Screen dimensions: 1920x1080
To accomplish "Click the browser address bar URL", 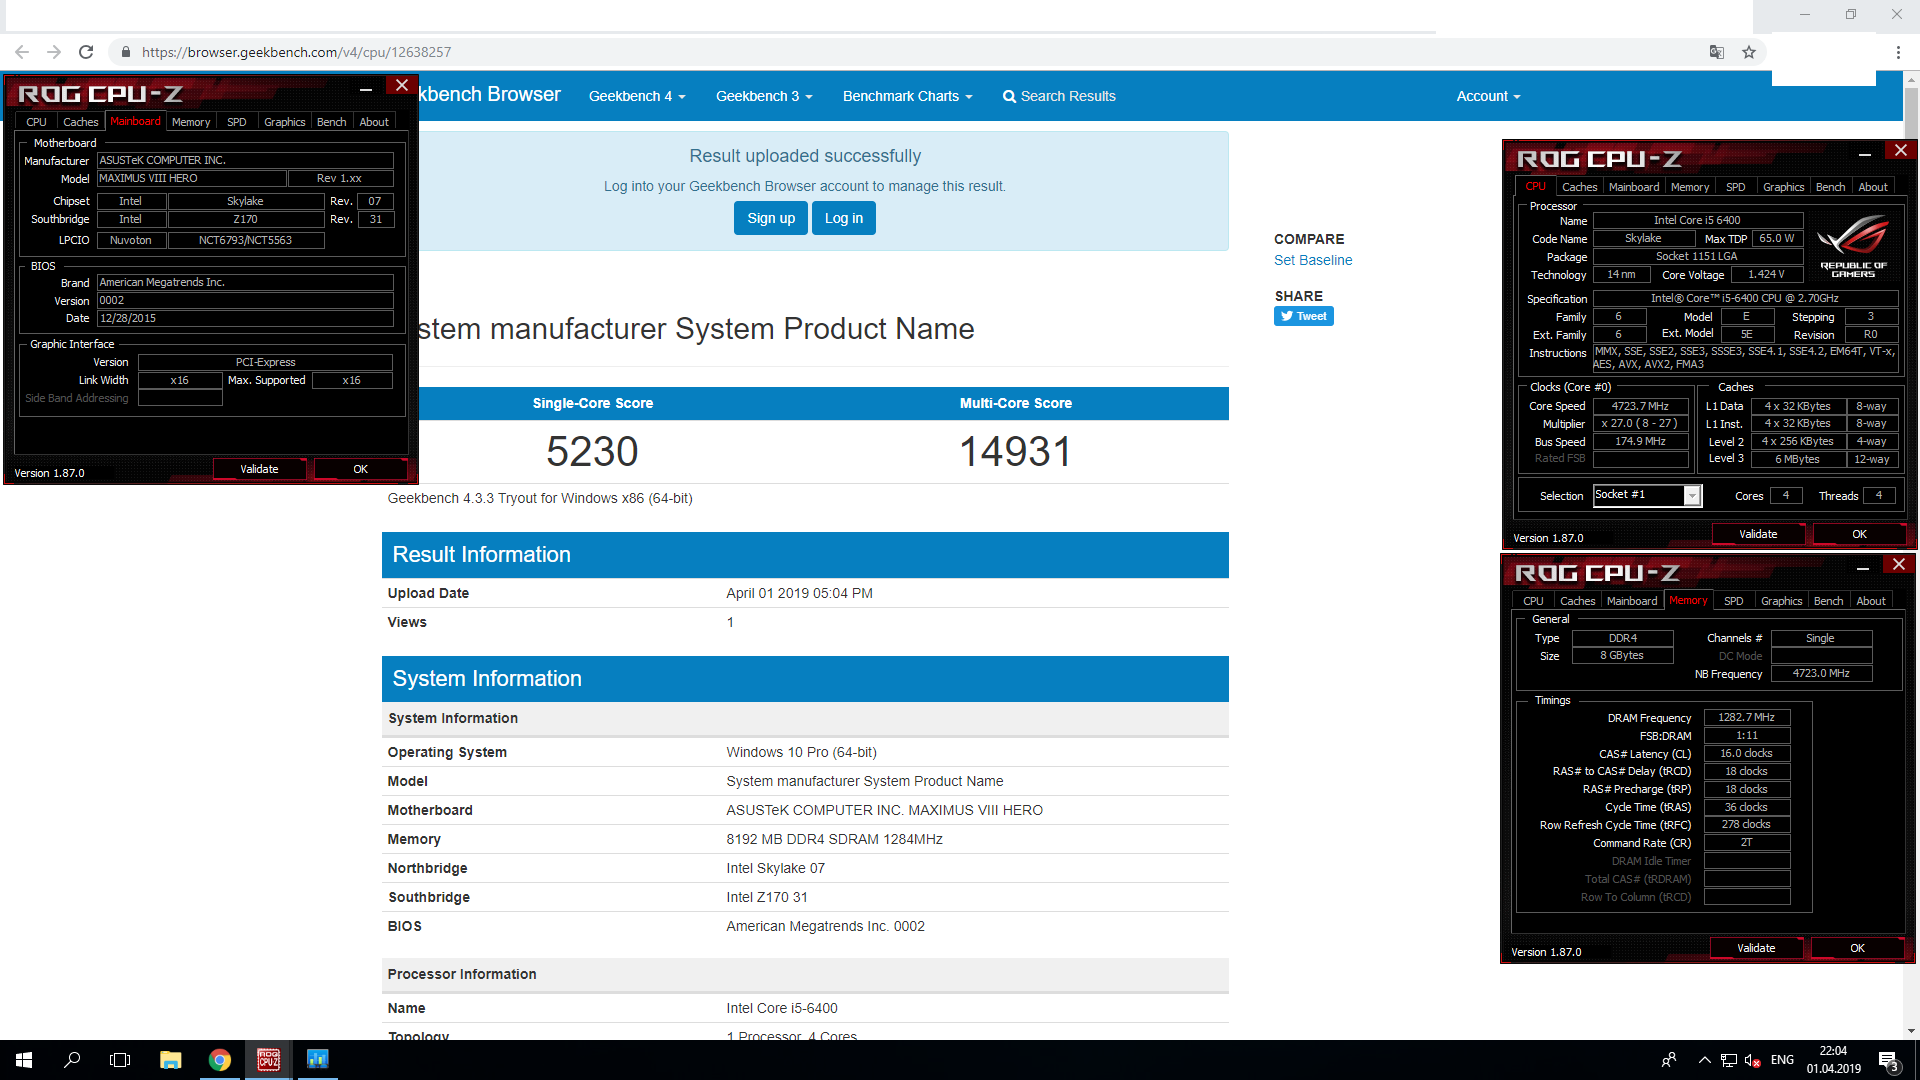I will pyautogui.click(x=296, y=52).
